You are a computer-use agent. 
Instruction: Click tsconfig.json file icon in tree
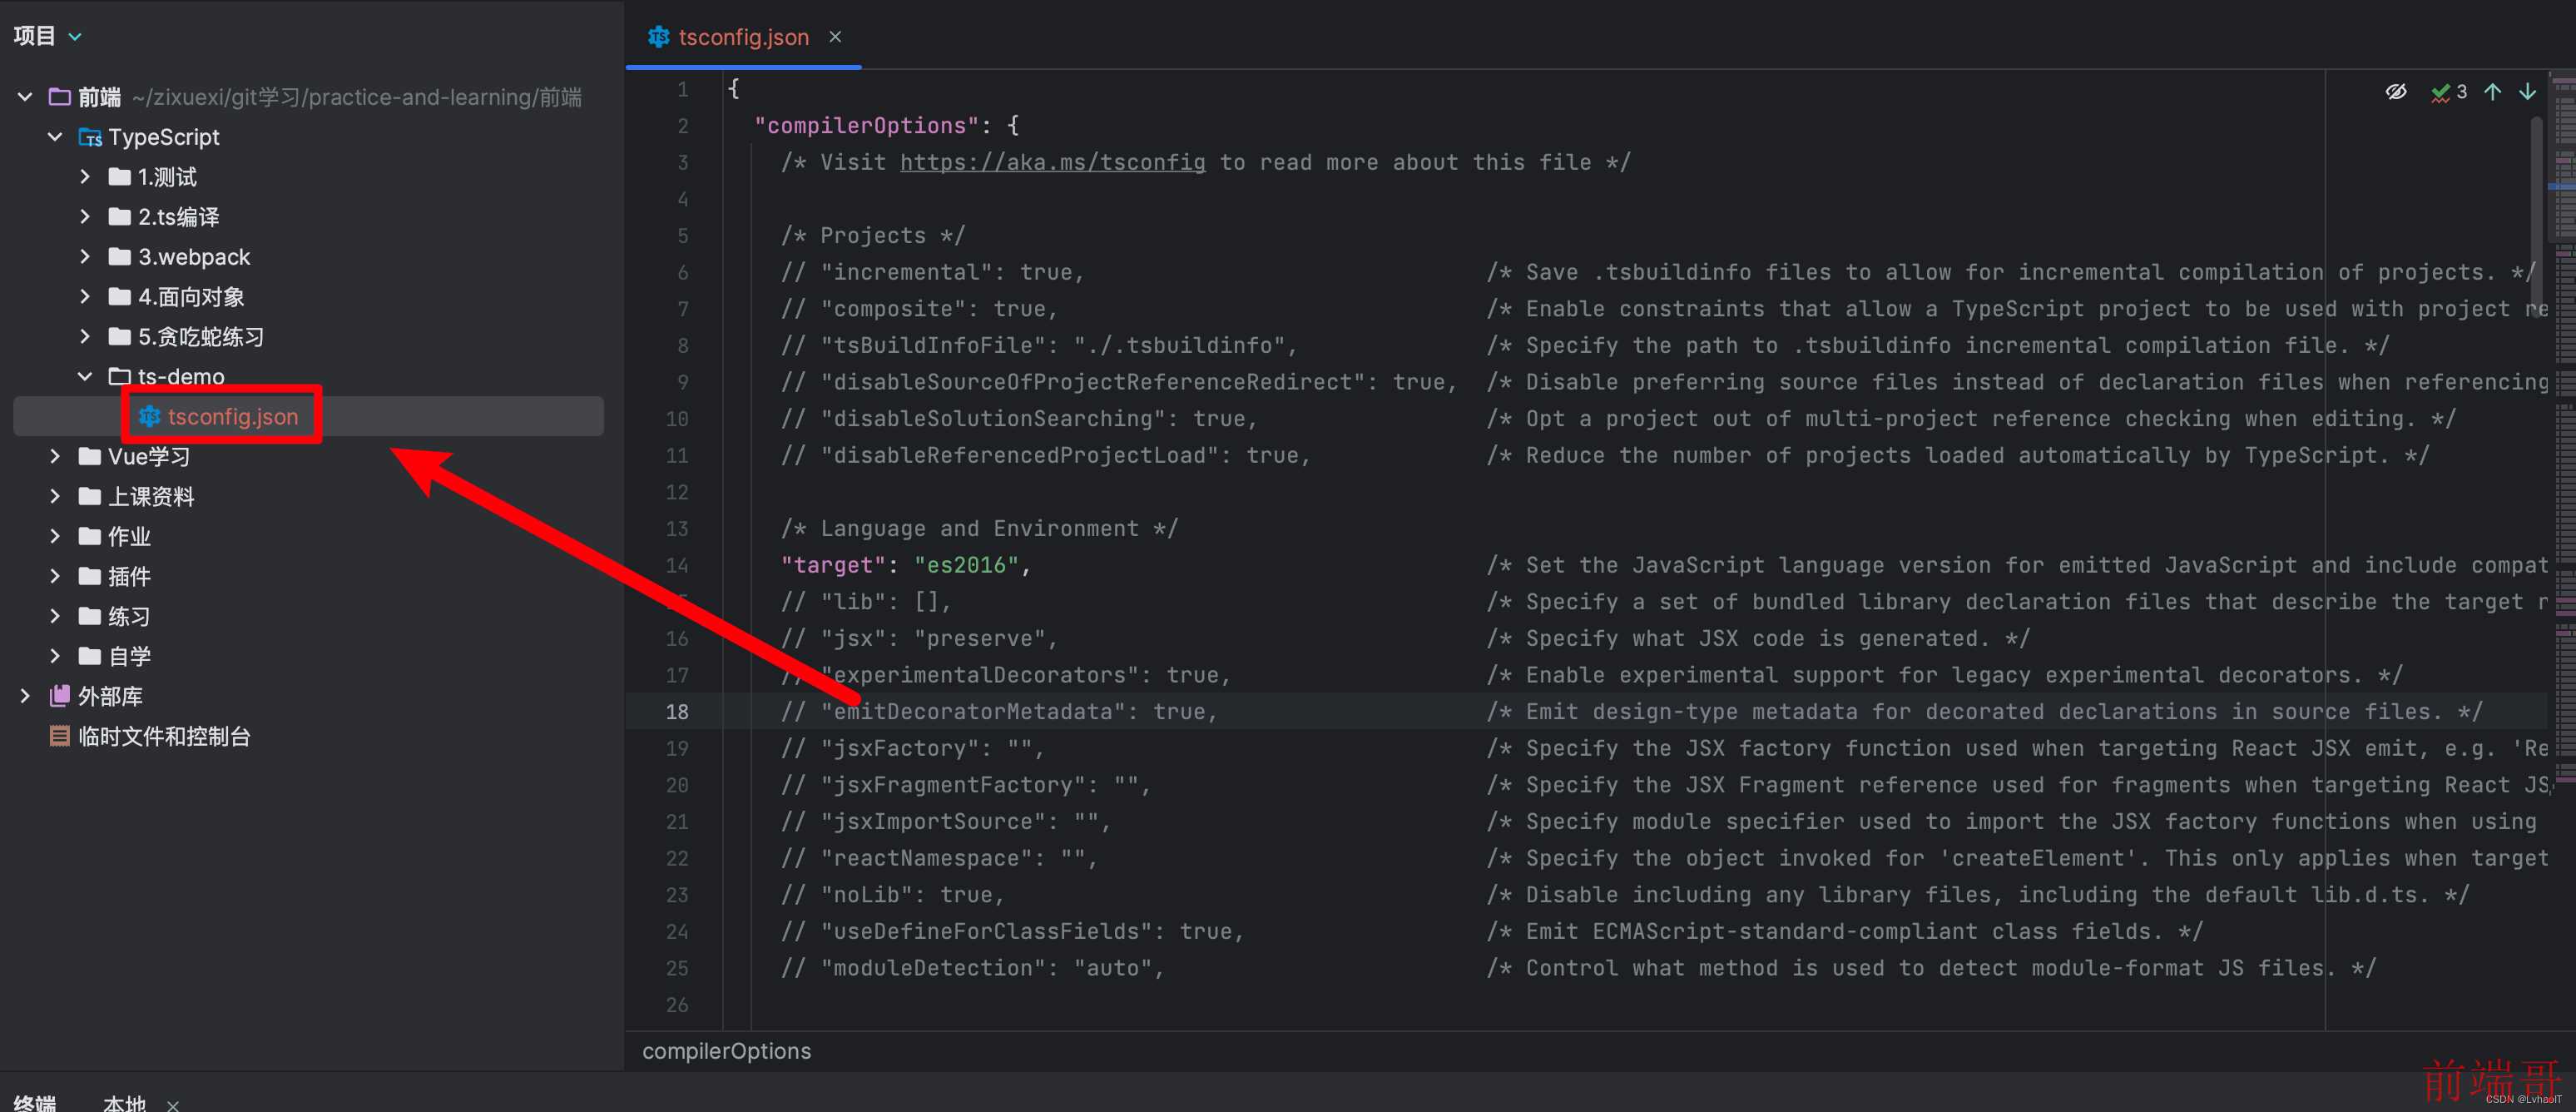tap(150, 417)
